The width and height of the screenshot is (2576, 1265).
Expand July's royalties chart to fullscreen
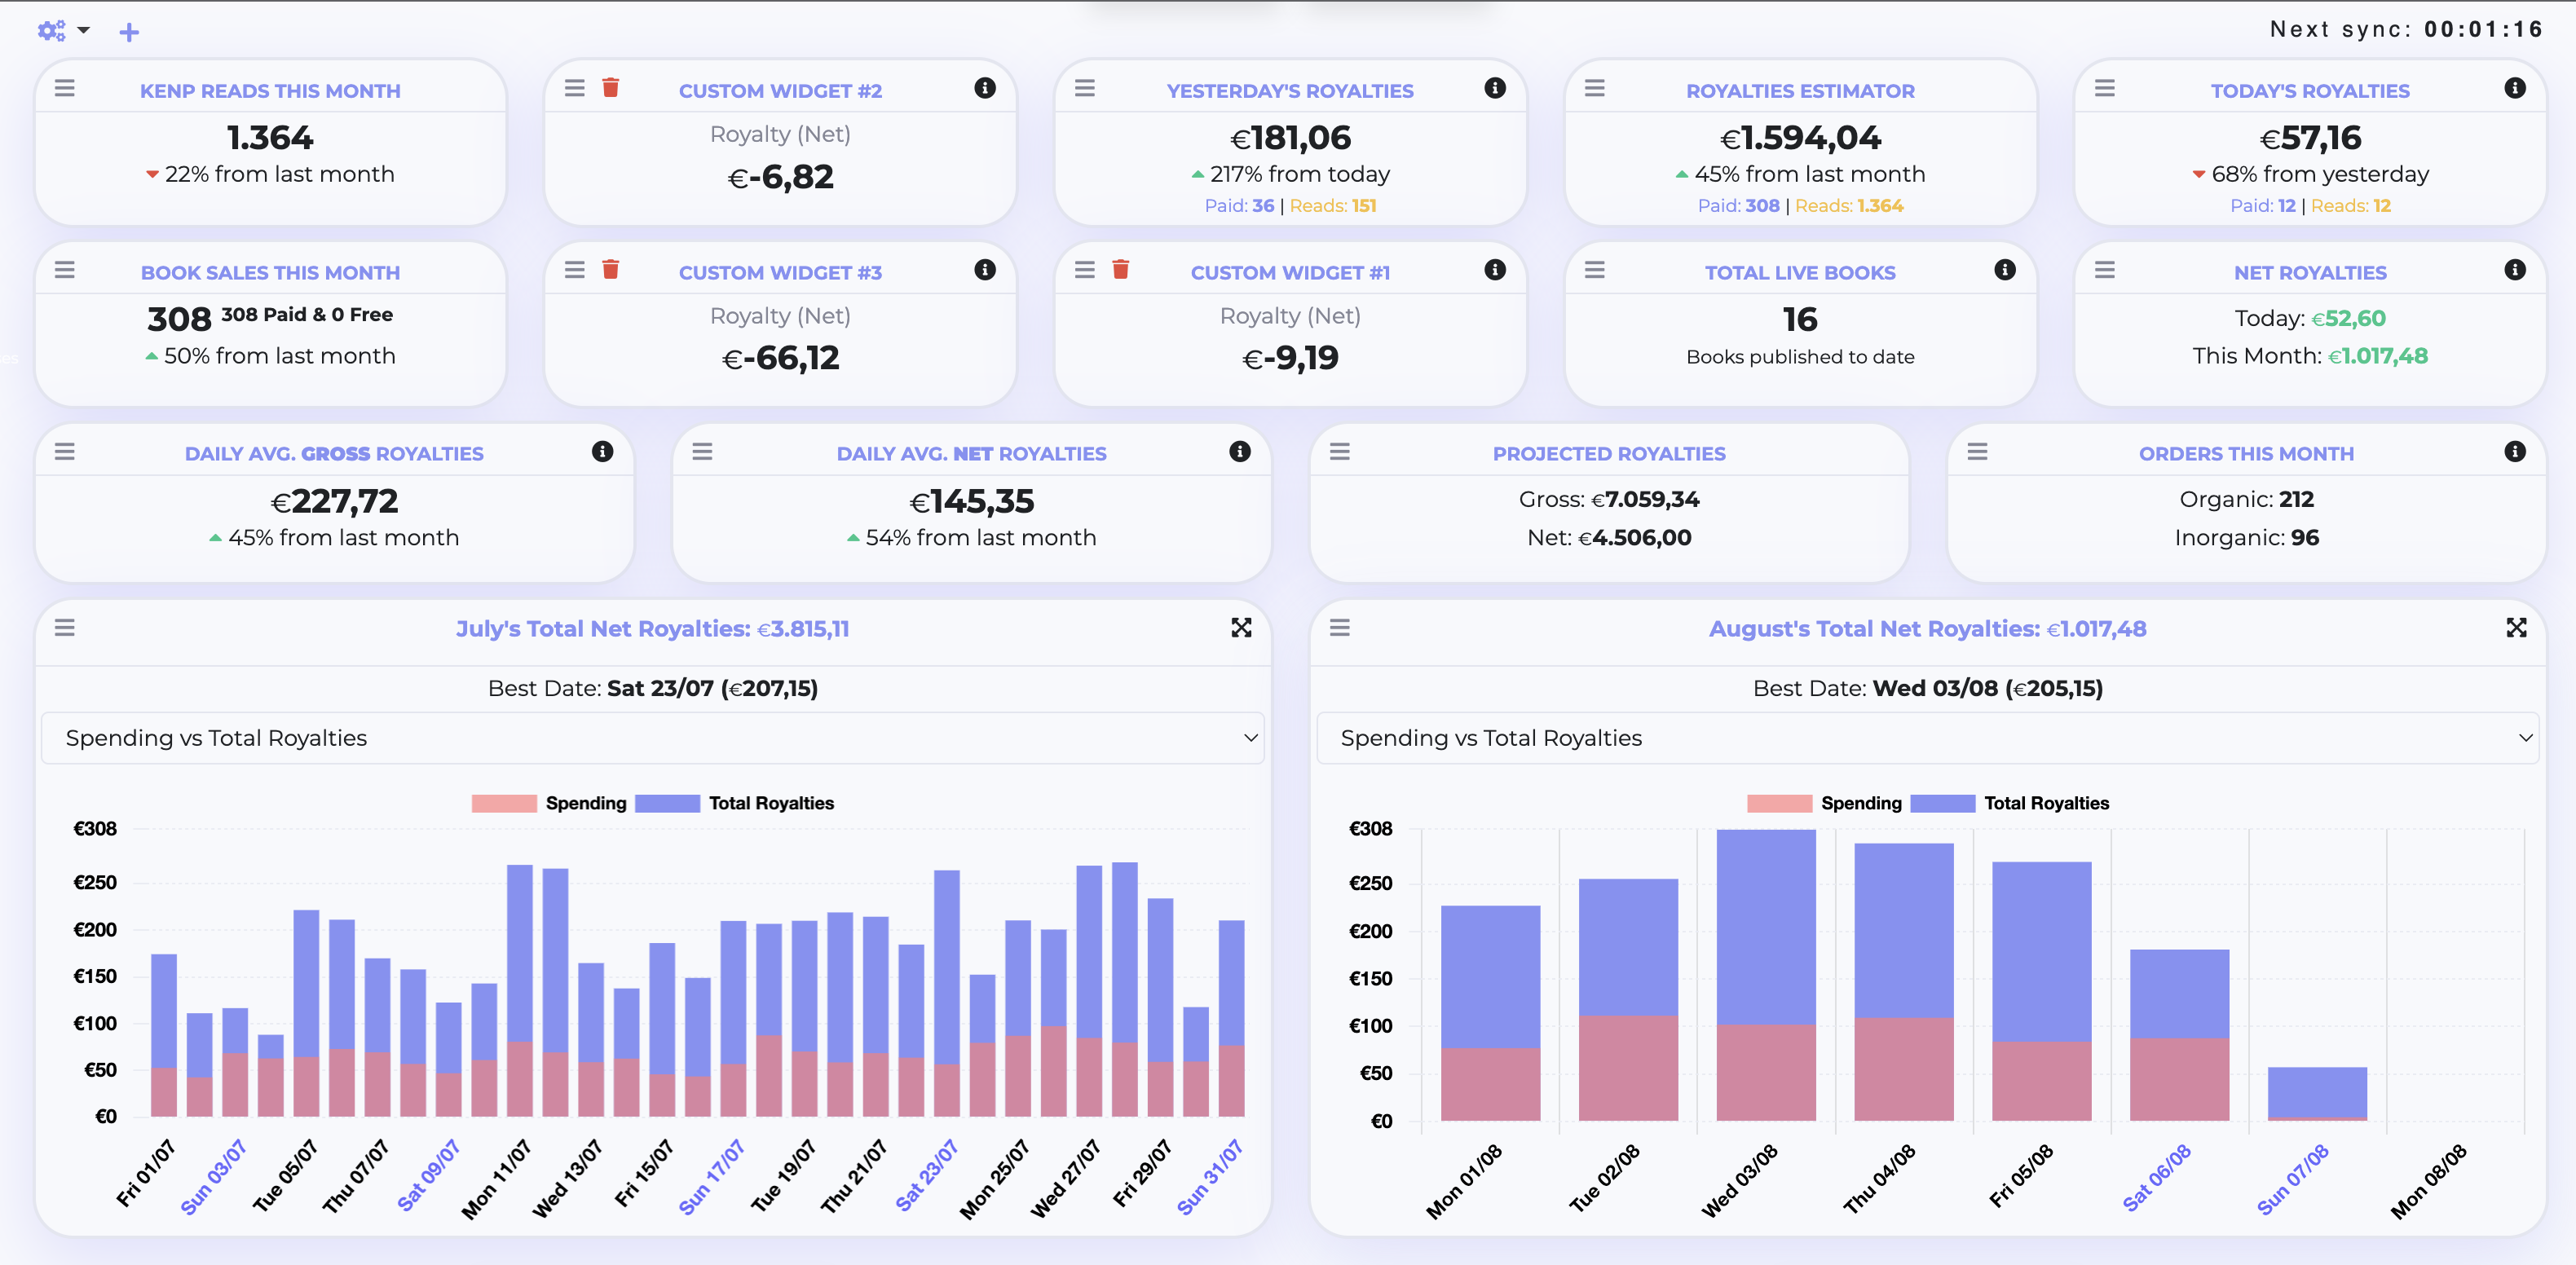(x=1241, y=628)
